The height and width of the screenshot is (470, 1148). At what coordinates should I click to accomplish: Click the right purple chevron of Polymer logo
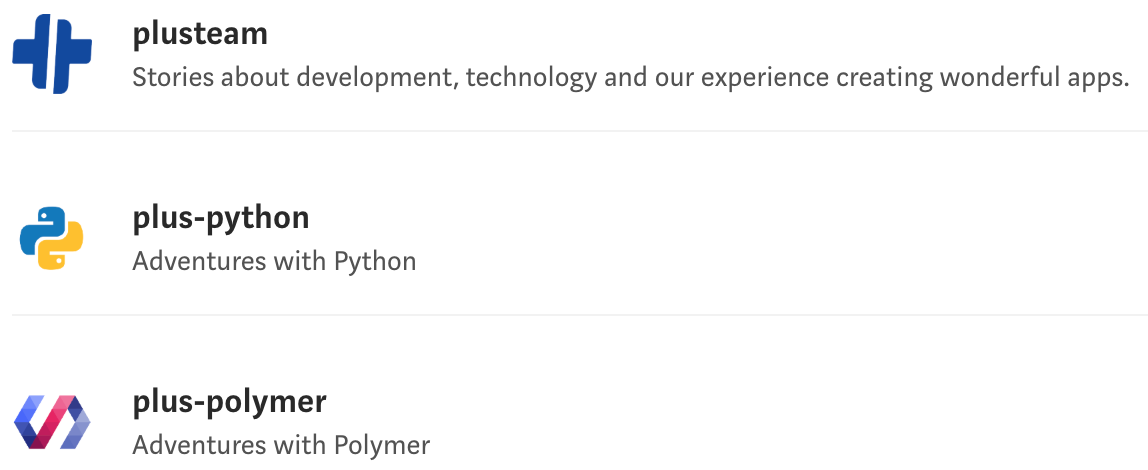pos(78,424)
